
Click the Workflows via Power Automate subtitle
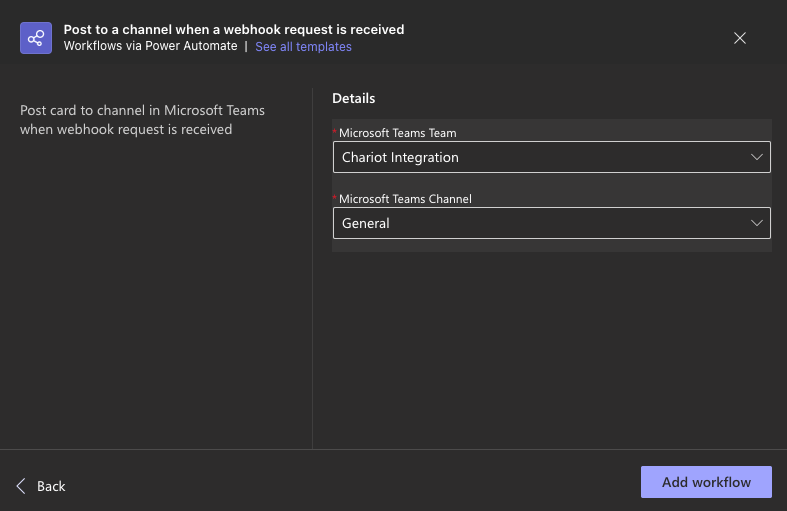[151, 46]
